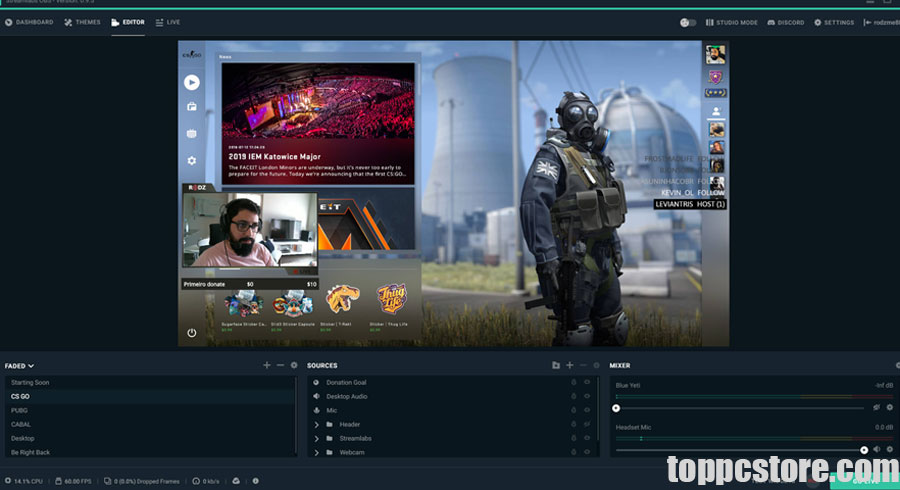Toggle visibility of Donation Goal source

(x=587, y=382)
